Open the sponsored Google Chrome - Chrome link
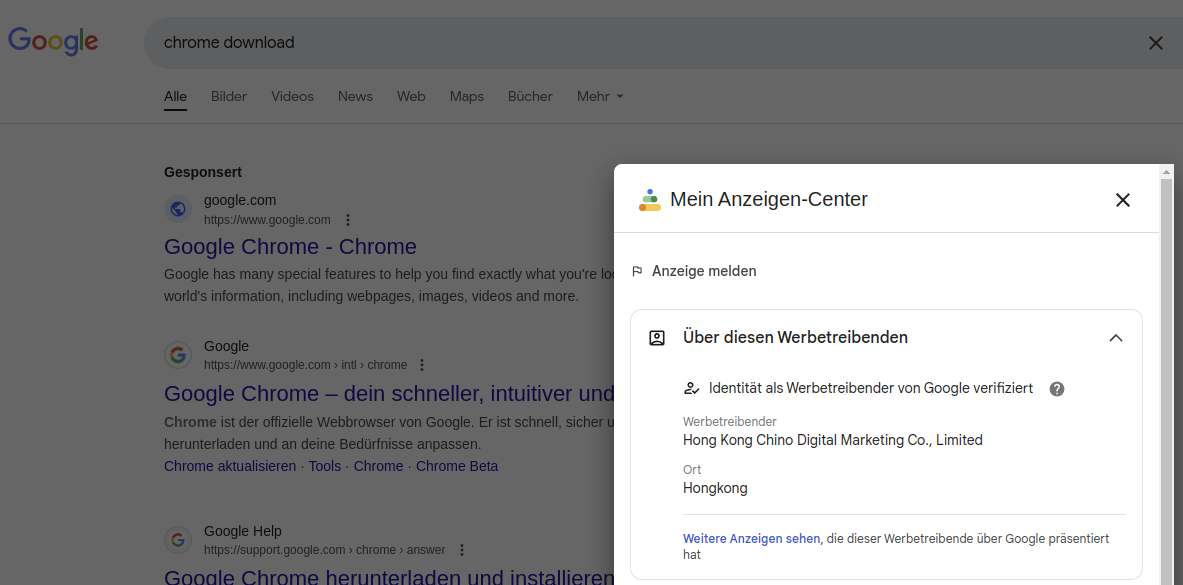This screenshot has width=1183, height=585. point(290,247)
